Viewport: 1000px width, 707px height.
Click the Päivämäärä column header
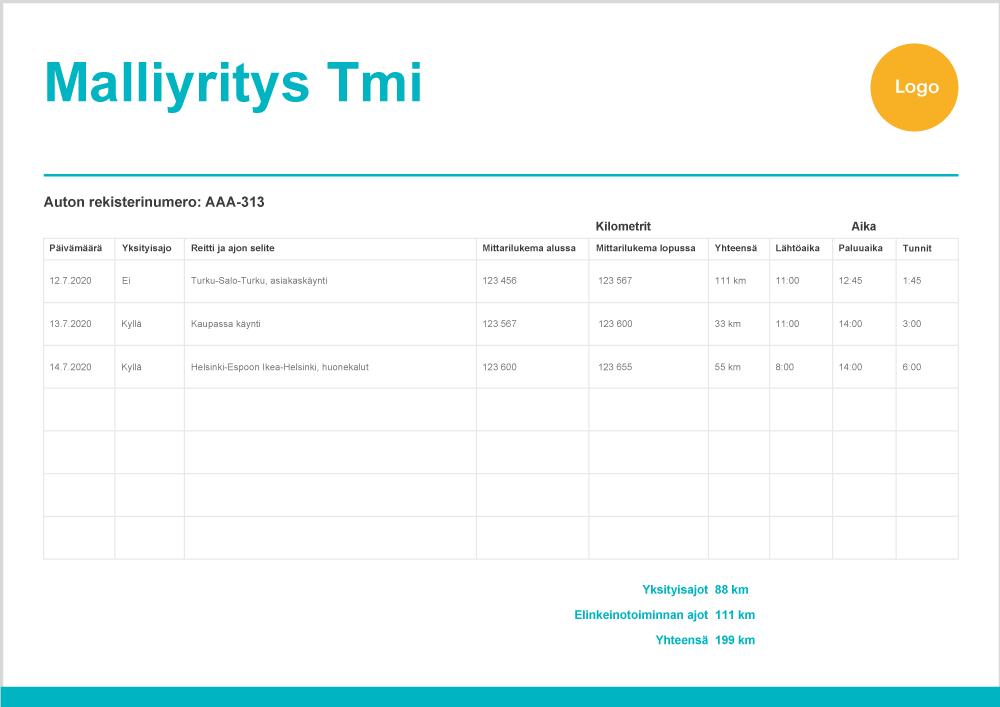point(75,248)
